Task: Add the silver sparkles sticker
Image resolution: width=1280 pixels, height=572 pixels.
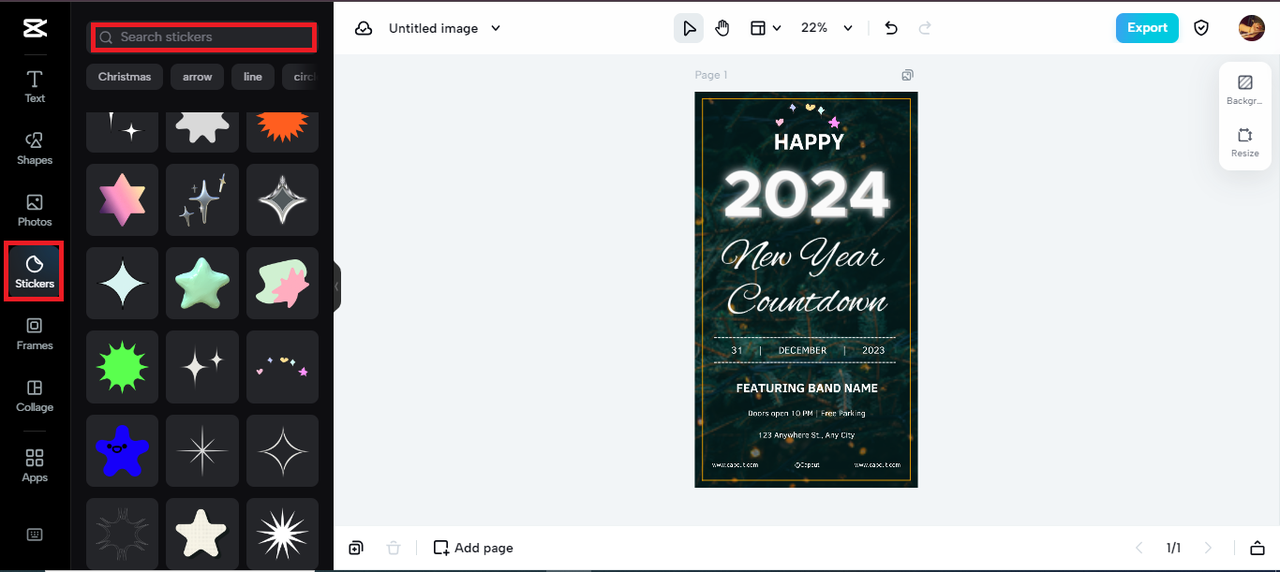Action: point(202,200)
